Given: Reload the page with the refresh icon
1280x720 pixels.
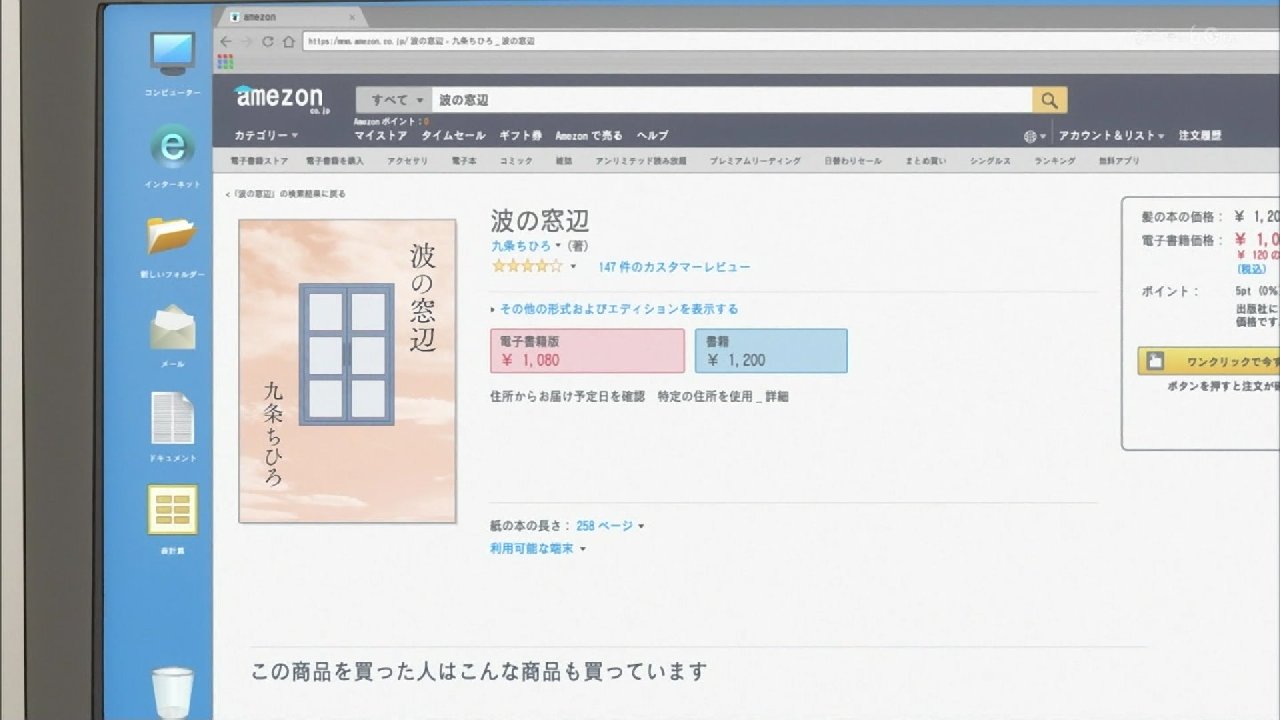Looking at the screenshot, I should [267, 41].
